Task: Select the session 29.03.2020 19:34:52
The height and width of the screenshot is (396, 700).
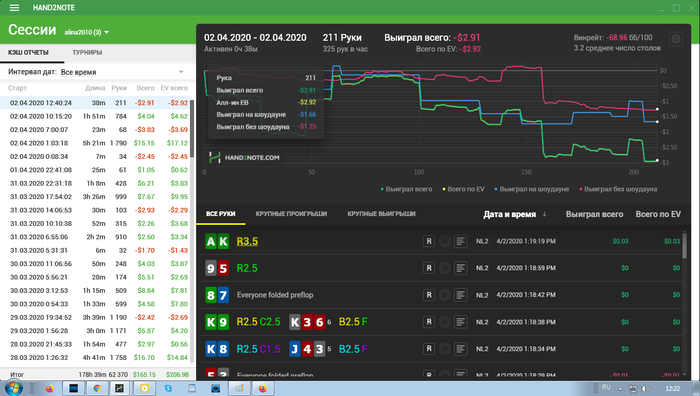Action: (x=95, y=317)
